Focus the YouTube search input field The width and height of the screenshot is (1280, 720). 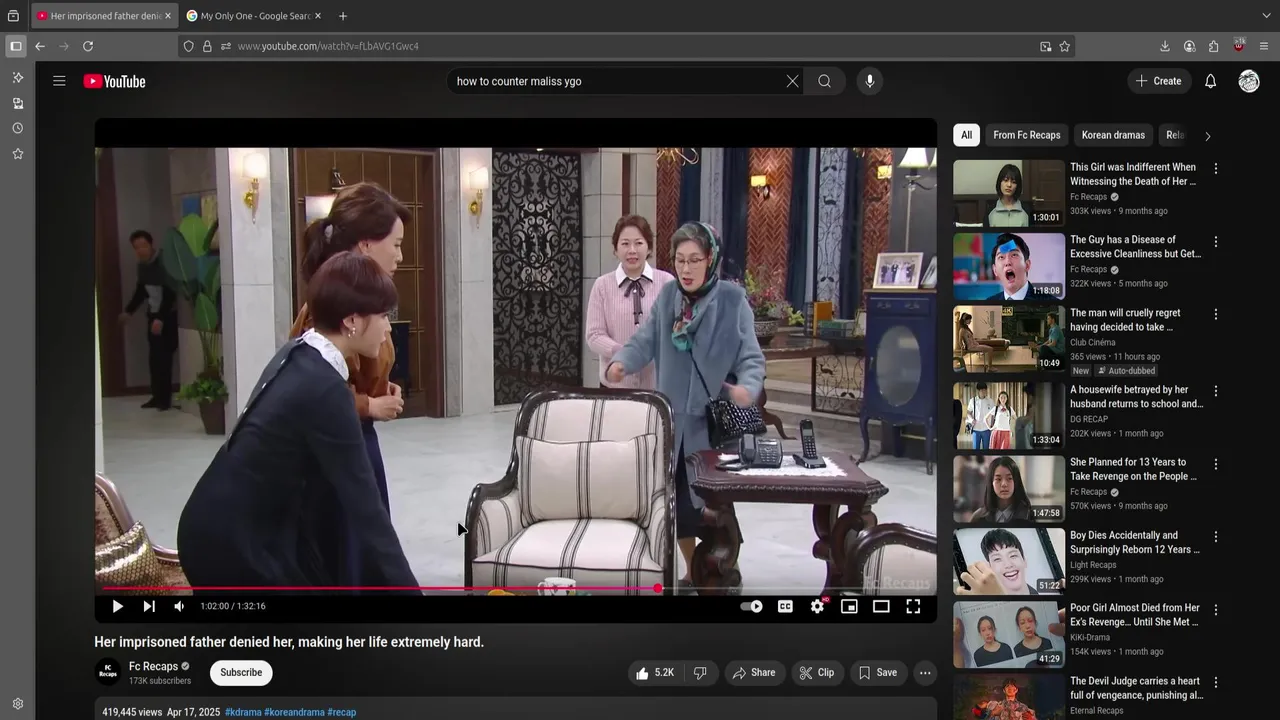pos(615,81)
